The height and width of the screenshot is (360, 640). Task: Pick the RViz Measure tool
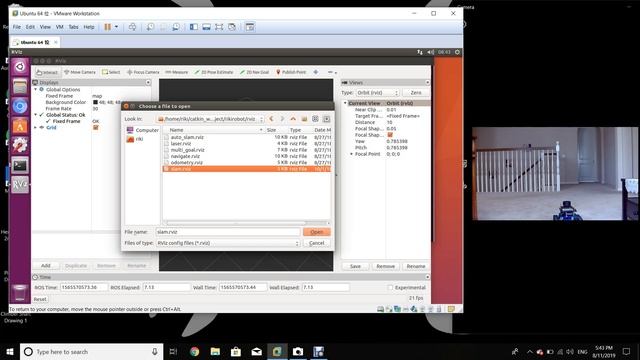pyautogui.click(x=177, y=72)
